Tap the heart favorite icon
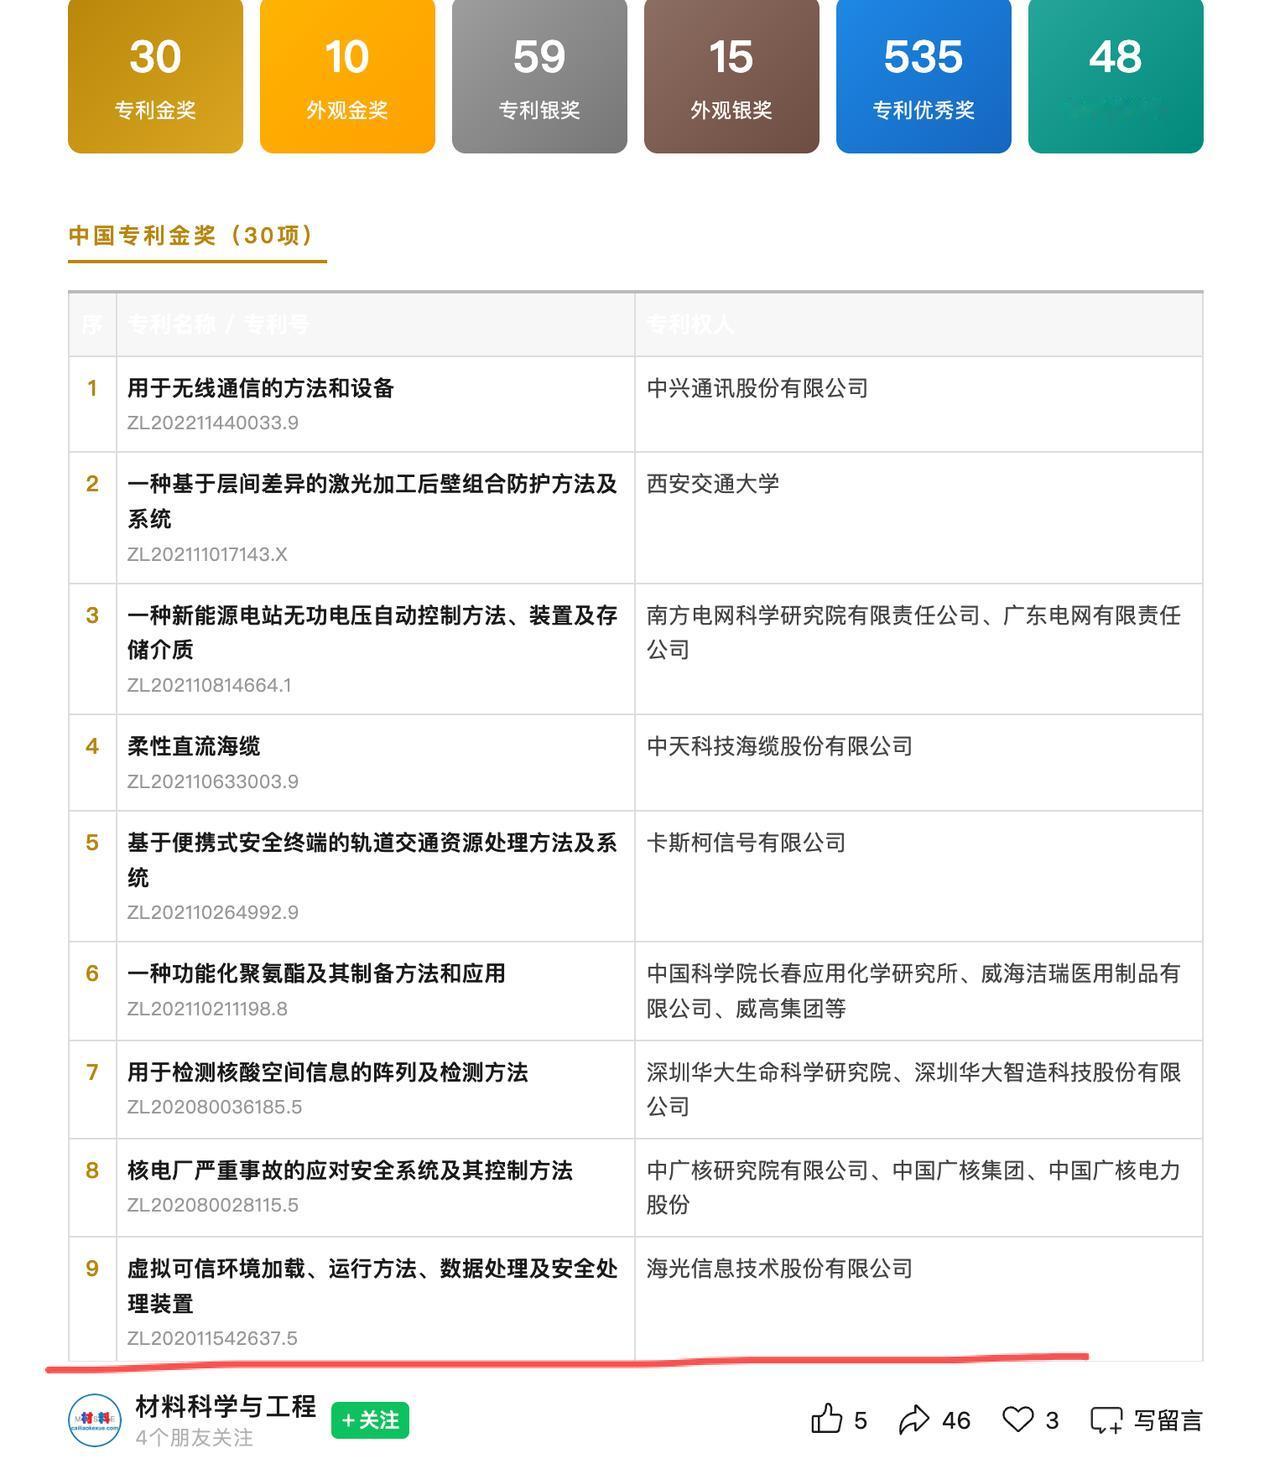This screenshot has height=1474, width=1280. pyautogui.click(x=1018, y=1419)
